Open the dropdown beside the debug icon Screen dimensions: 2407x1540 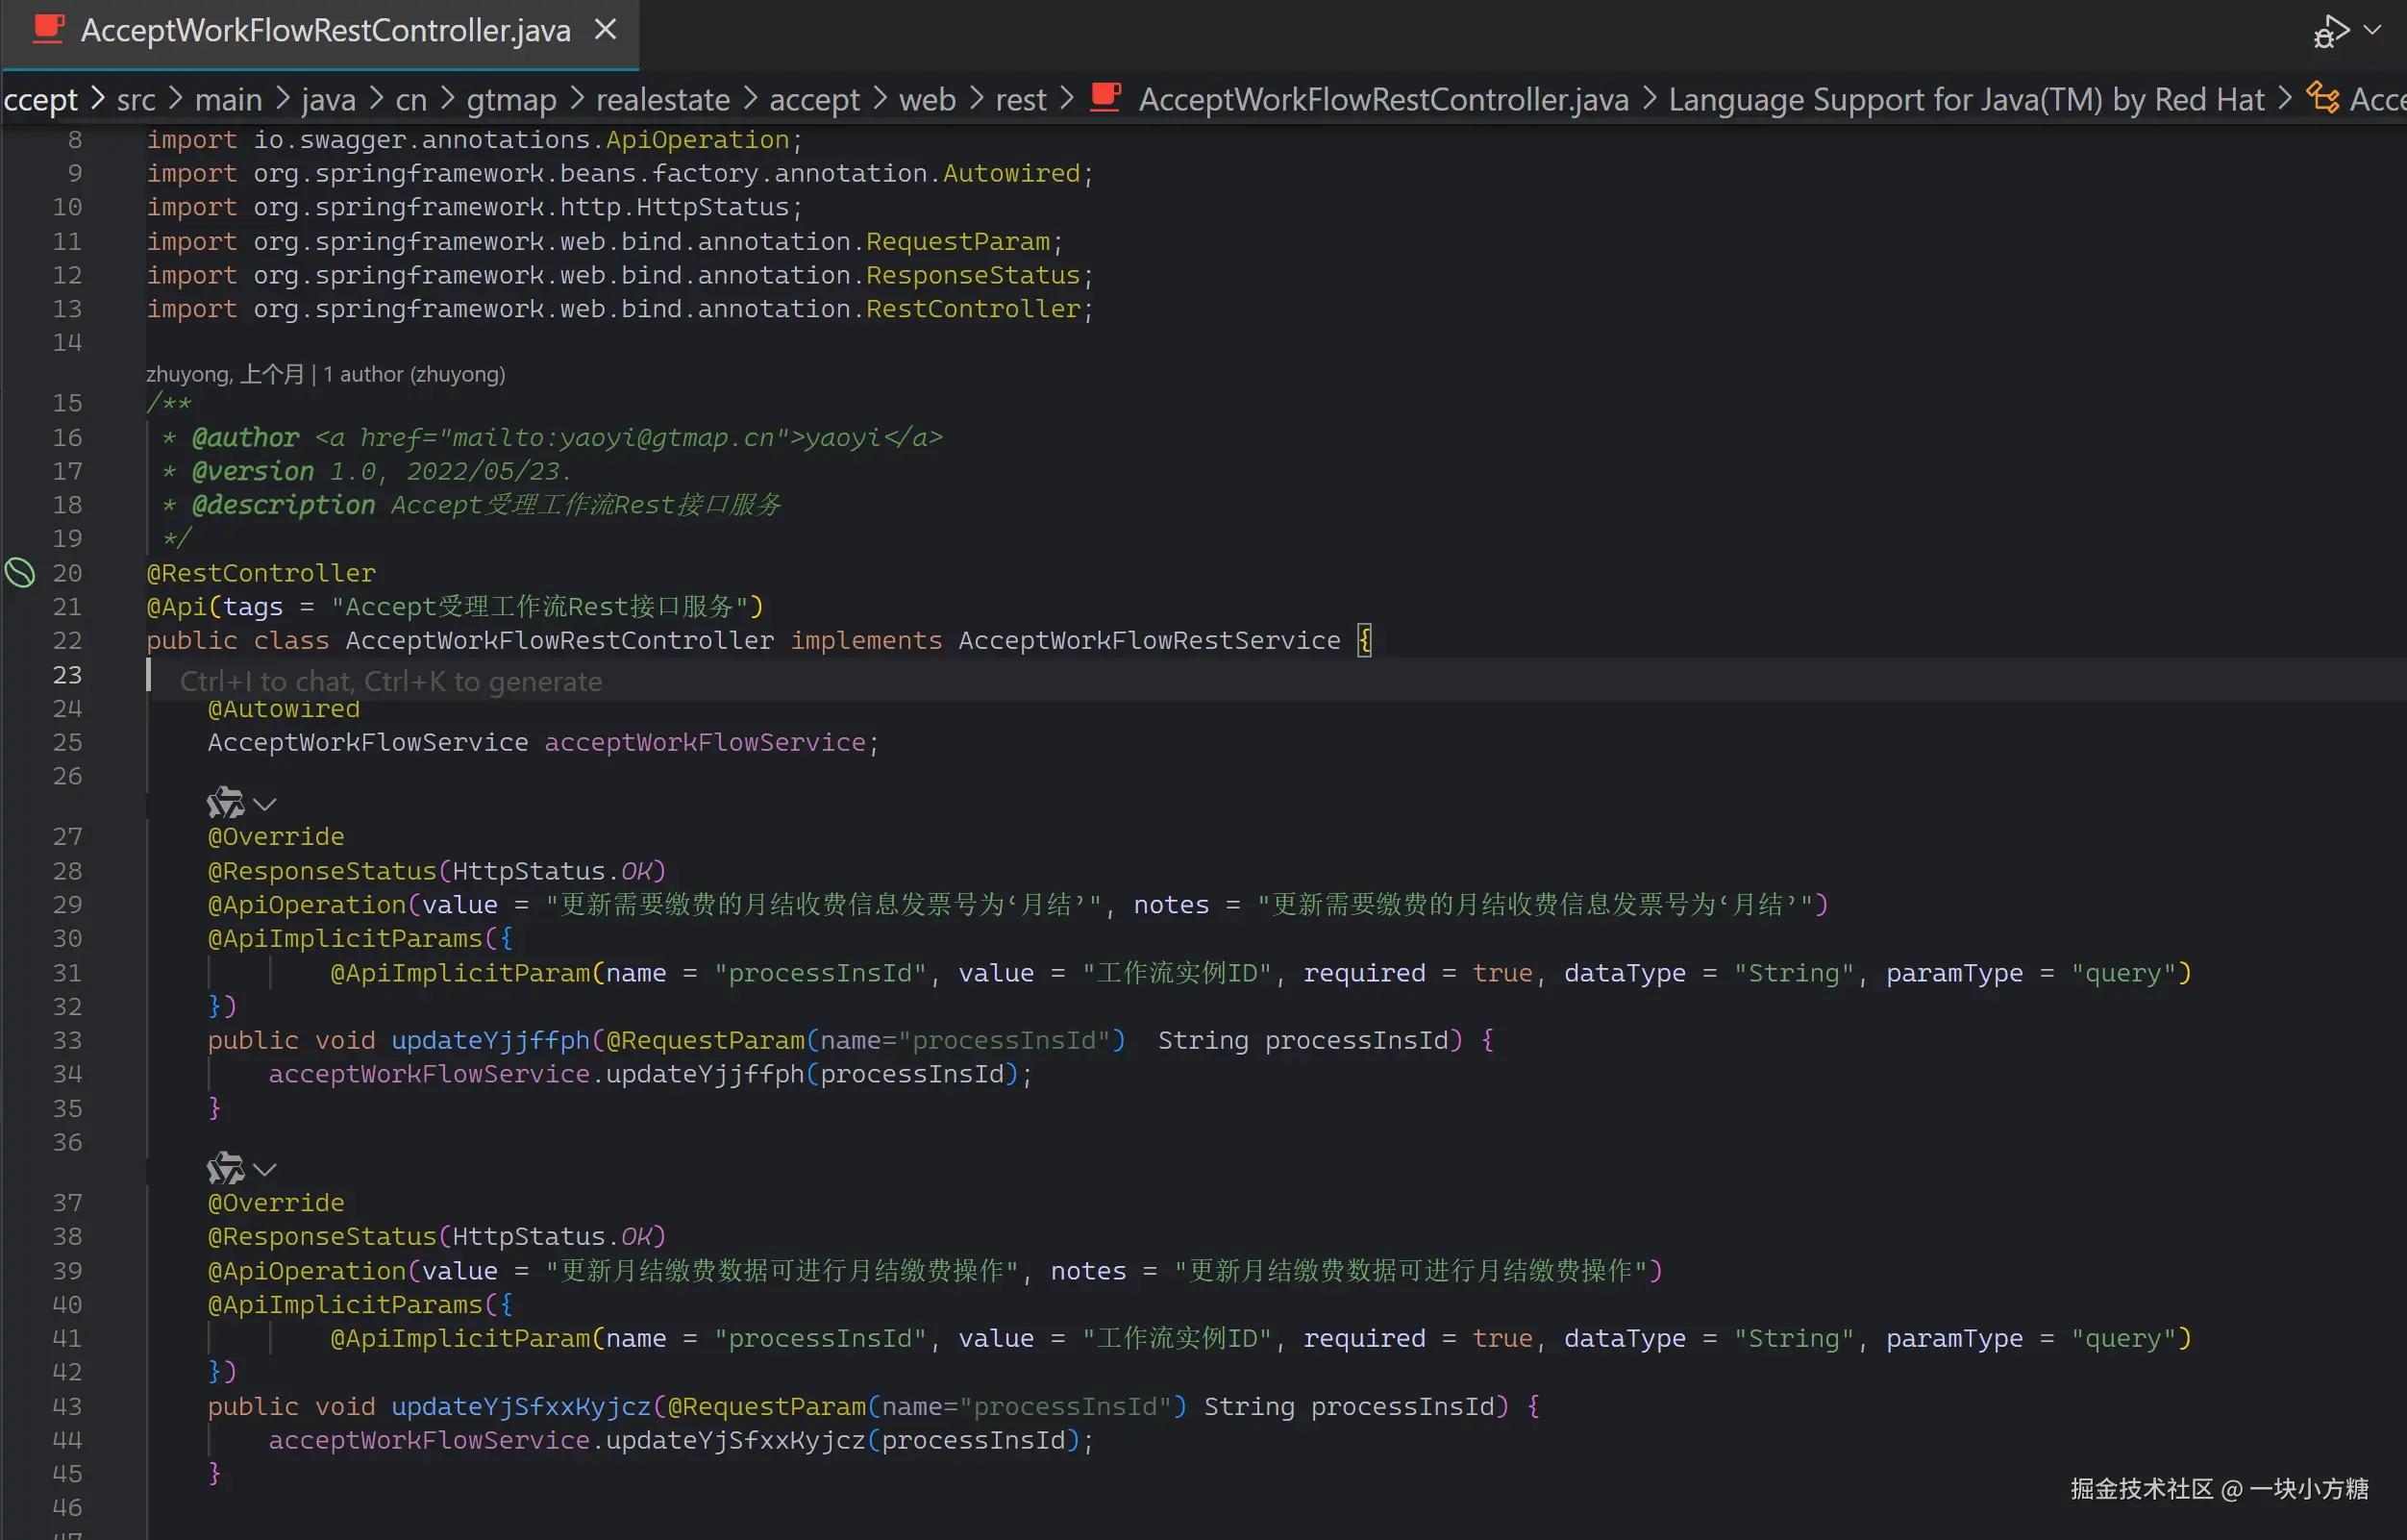(2372, 31)
